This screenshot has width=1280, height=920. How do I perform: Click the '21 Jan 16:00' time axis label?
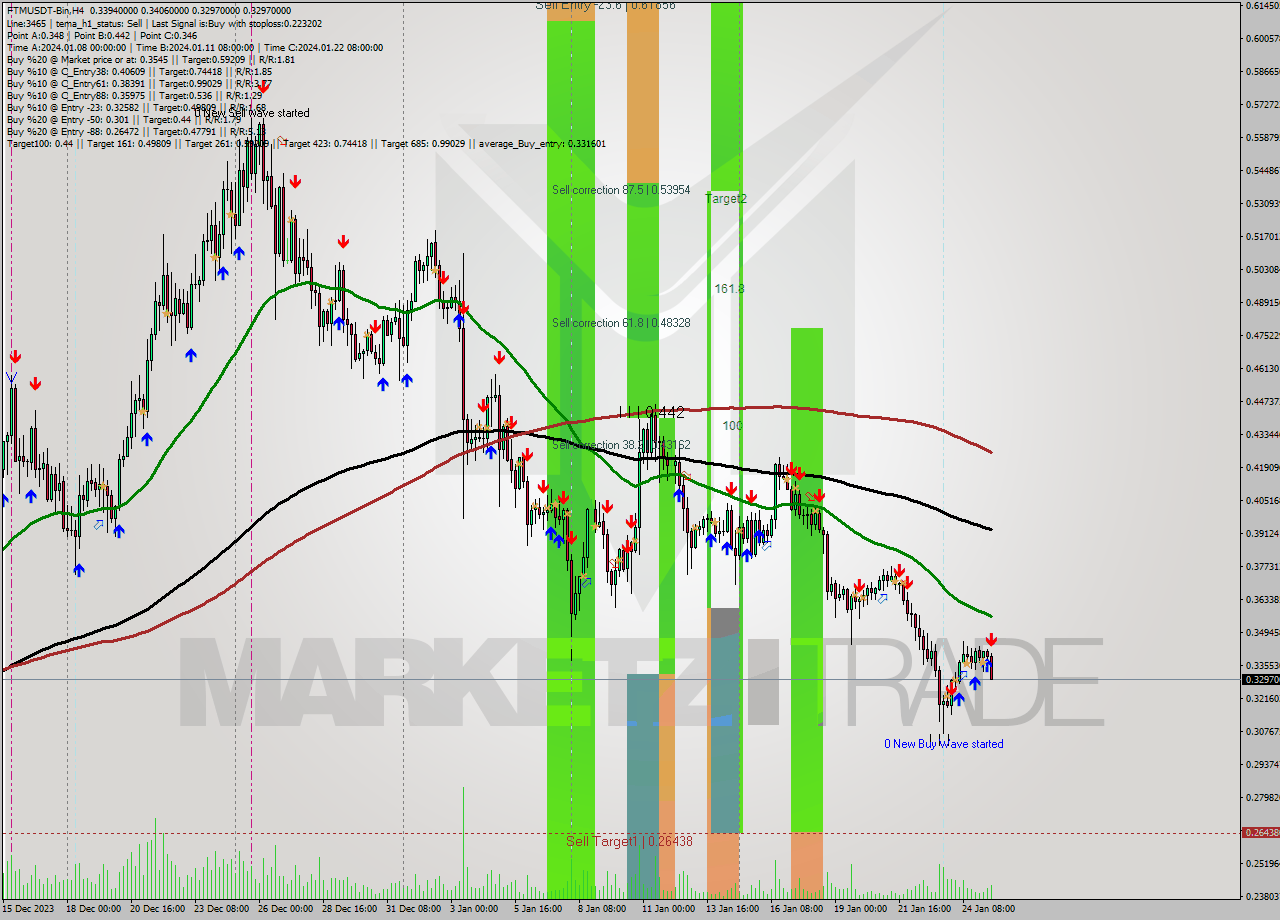pos(924,909)
